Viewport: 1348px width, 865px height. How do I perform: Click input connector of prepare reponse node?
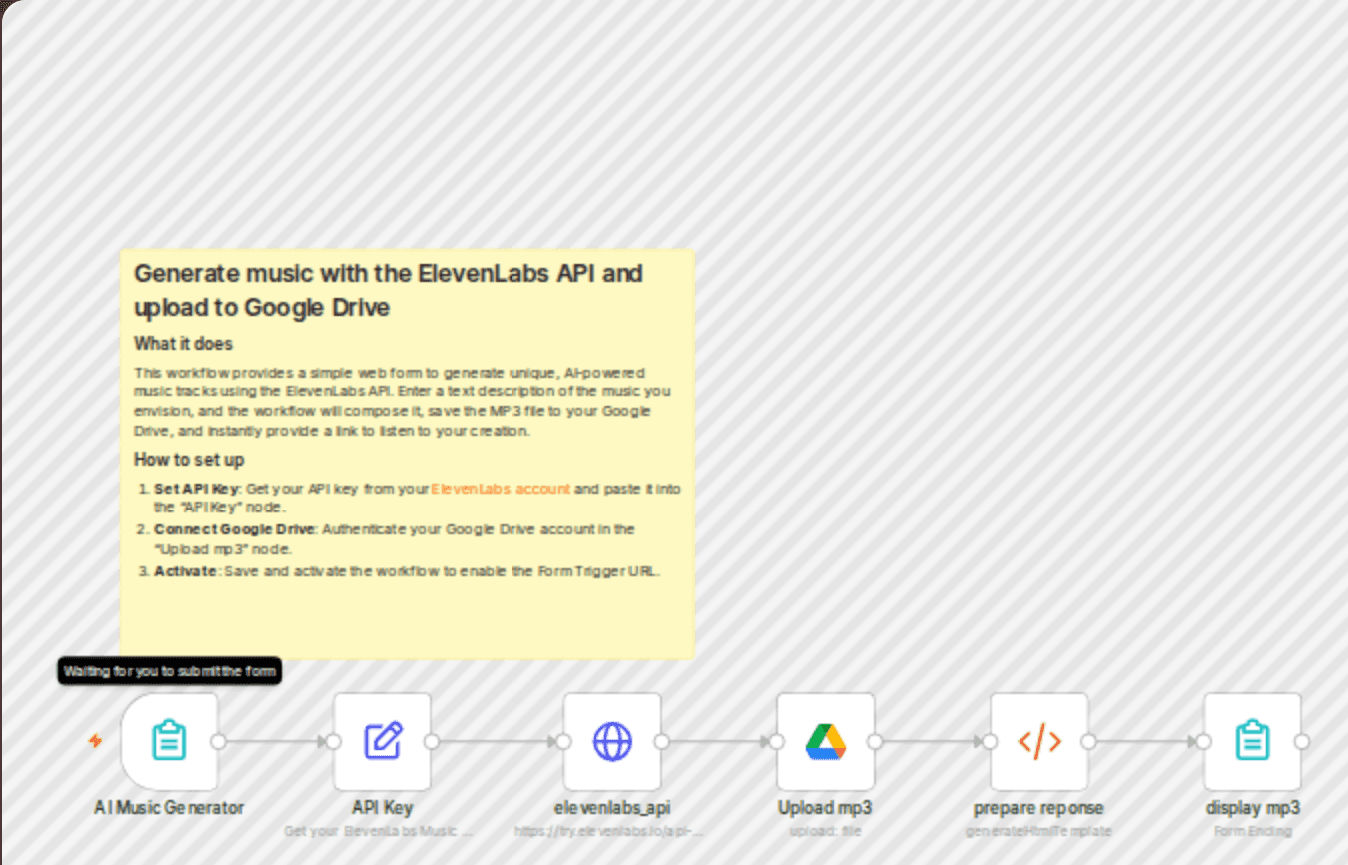point(990,742)
